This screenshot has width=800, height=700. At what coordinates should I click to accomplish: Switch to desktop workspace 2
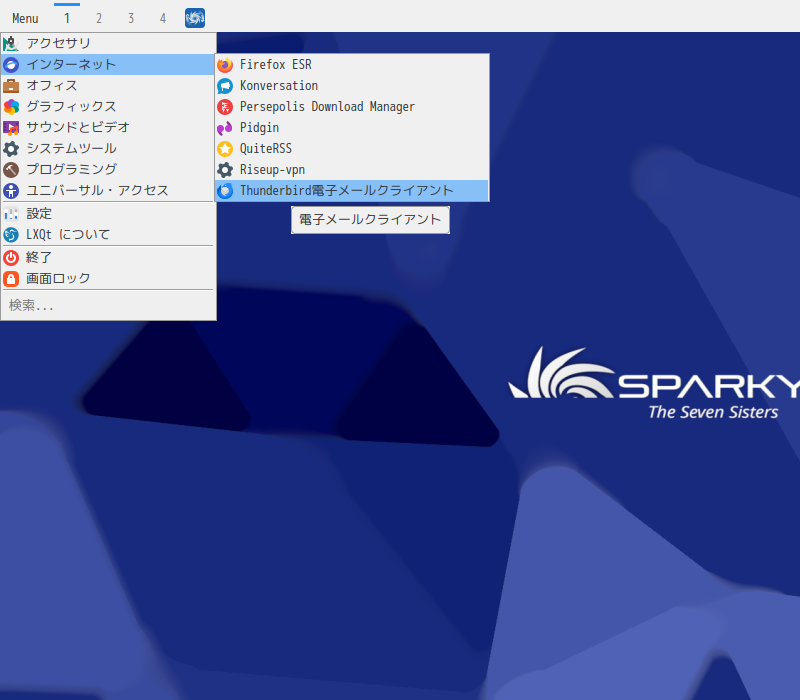99,18
